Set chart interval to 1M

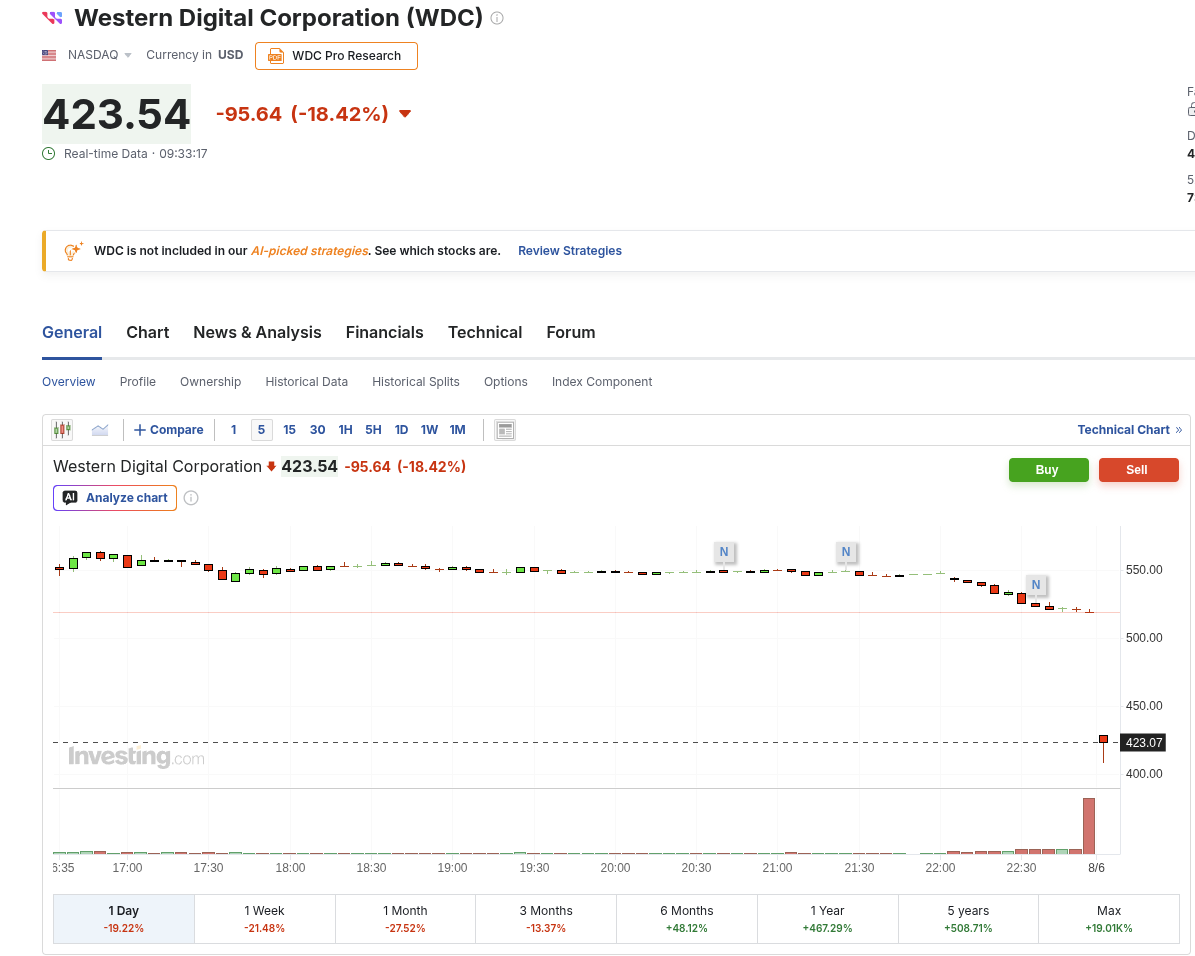click(457, 430)
